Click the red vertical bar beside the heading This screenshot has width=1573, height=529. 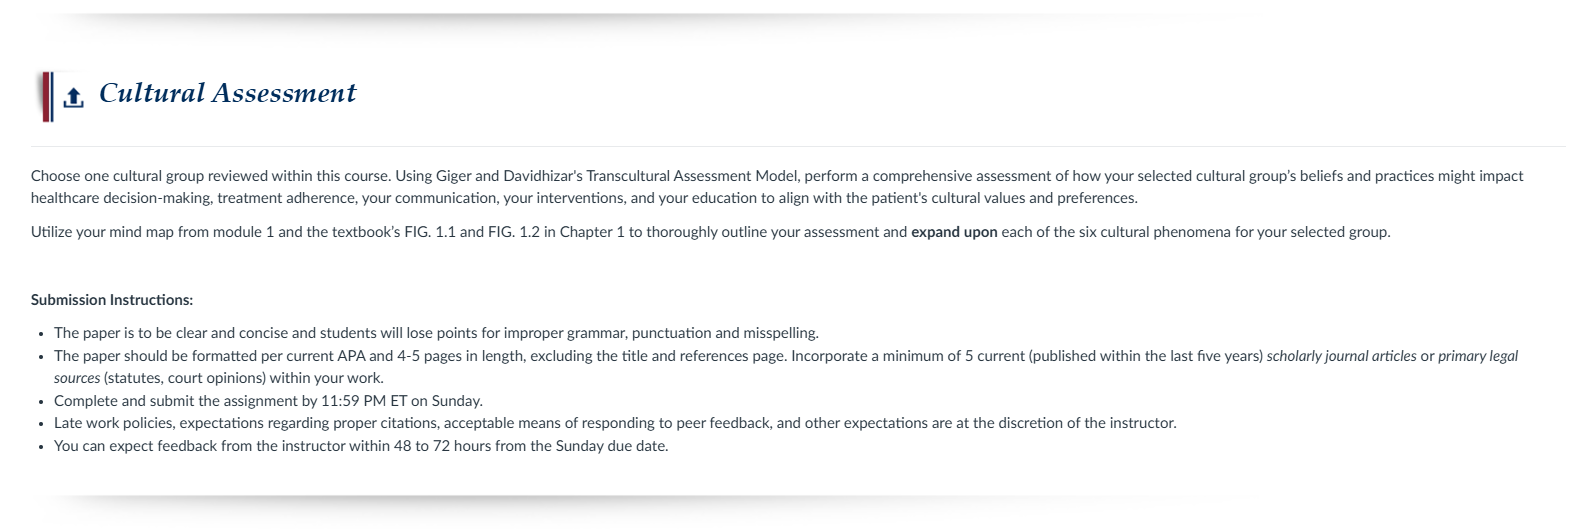pos(46,97)
